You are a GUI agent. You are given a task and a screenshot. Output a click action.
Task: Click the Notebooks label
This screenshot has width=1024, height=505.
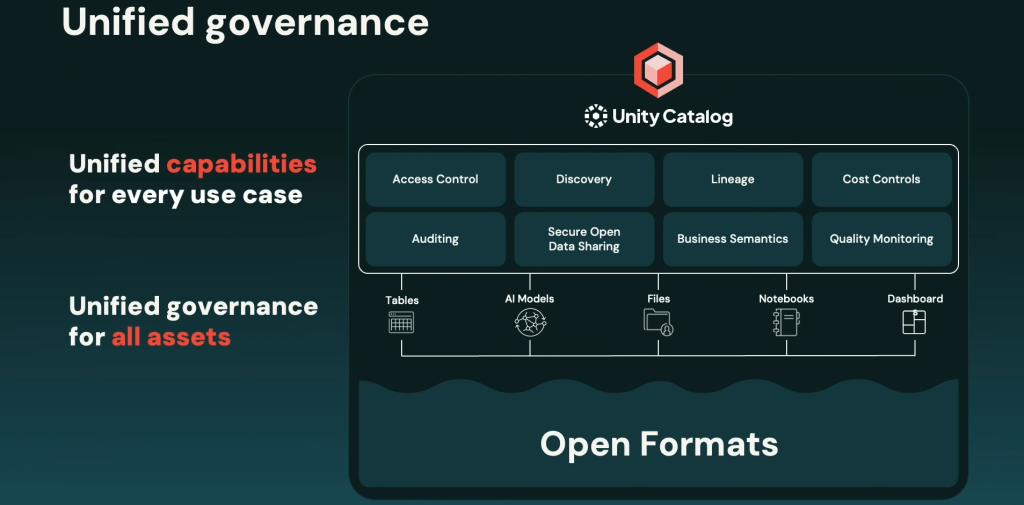(x=786, y=299)
